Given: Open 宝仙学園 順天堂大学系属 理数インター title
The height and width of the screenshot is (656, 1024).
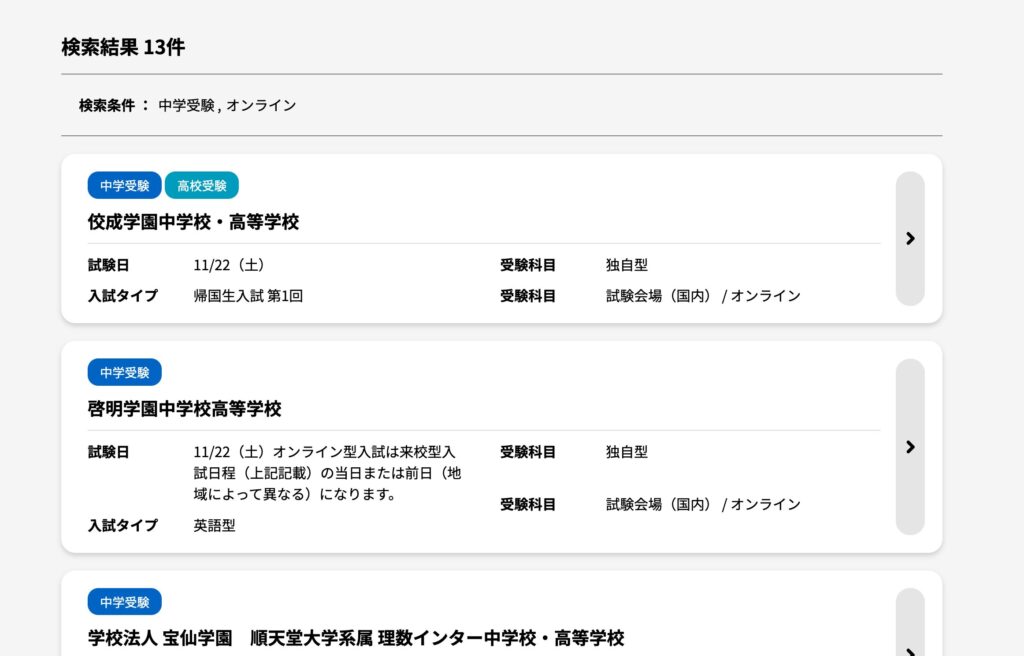Looking at the screenshot, I should (356, 638).
